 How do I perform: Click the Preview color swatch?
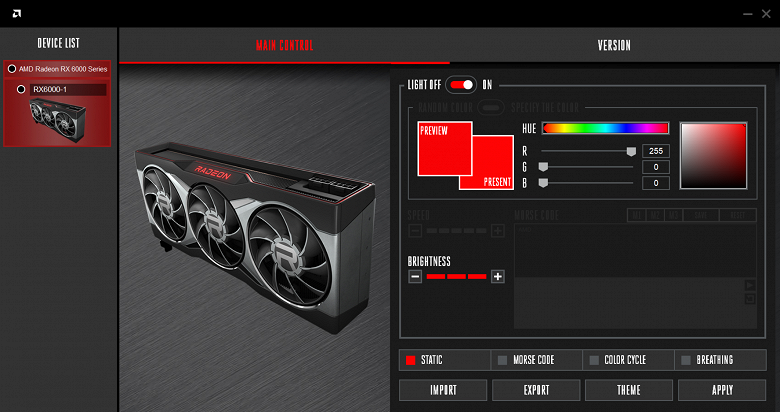click(x=445, y=148)
